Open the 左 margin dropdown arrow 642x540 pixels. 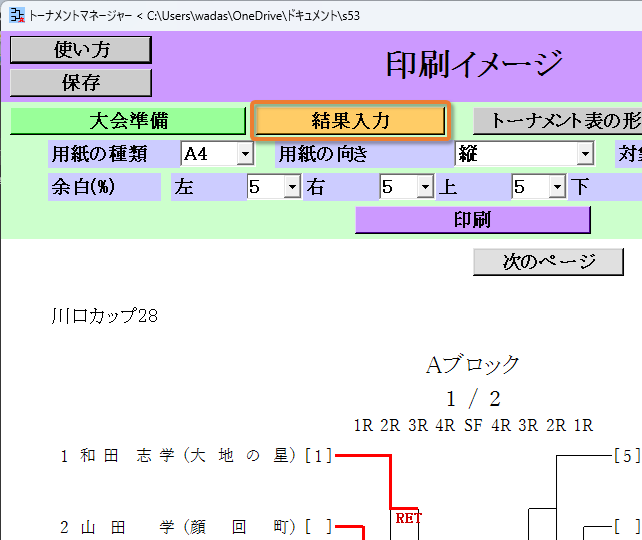click(x=292, y=187)
